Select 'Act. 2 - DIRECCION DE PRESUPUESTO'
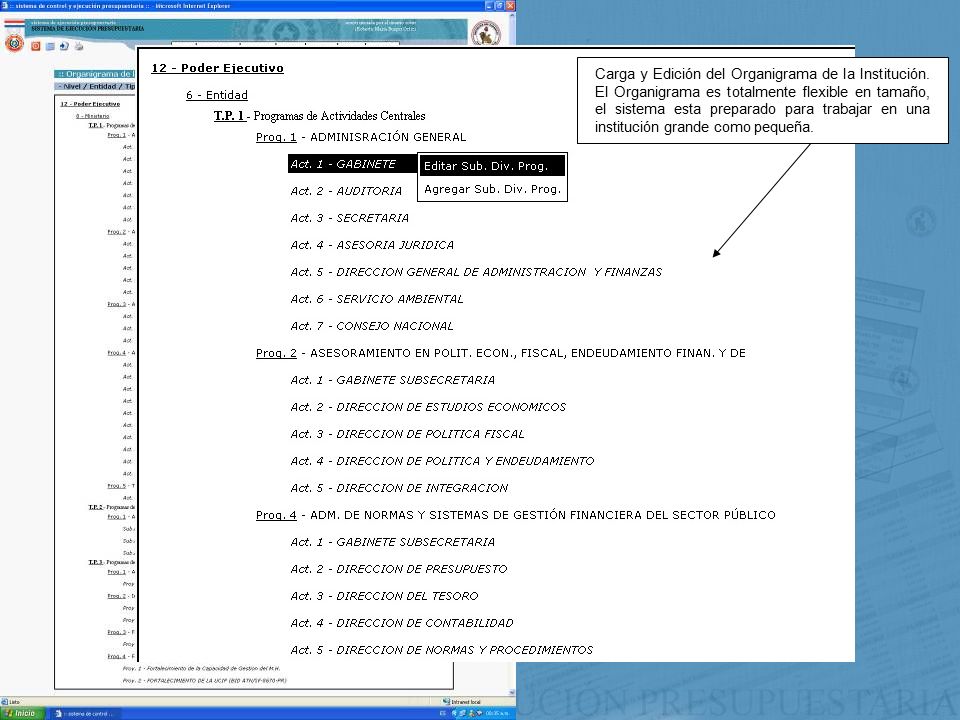This screenshot has width=960, height=720. tap(399, 569)
